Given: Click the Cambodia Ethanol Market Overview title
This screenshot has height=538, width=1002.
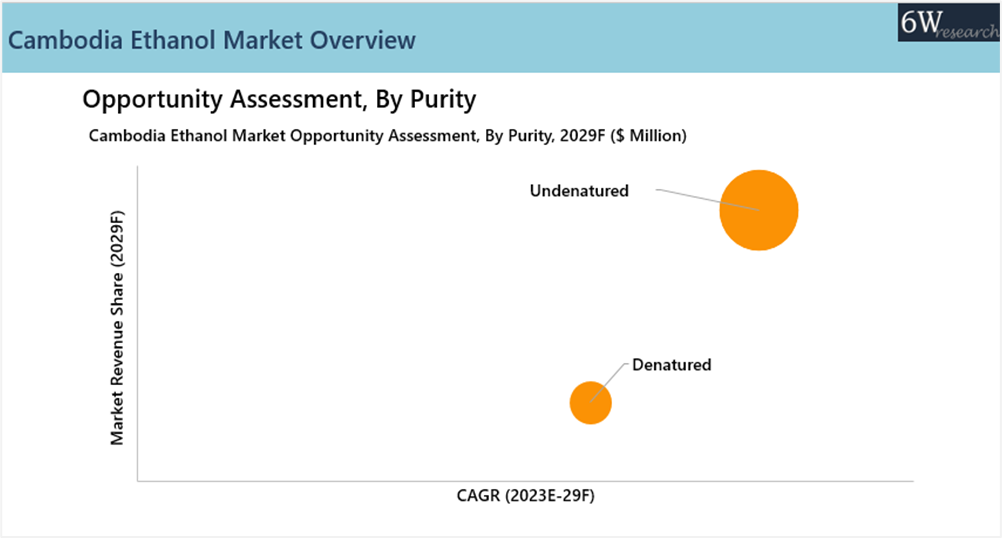Looking at the screenshot, I should [x=211, y=41].
